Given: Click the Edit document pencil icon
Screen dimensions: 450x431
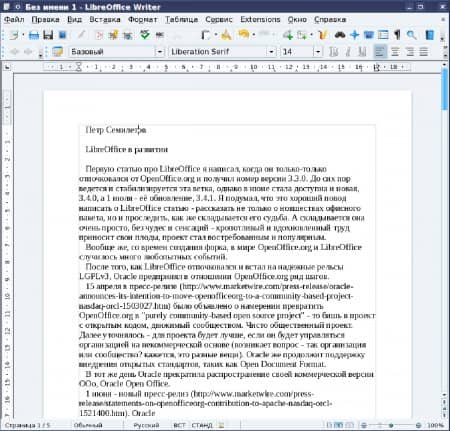Looking at the screenshot, I should click(x=81, y=35).
